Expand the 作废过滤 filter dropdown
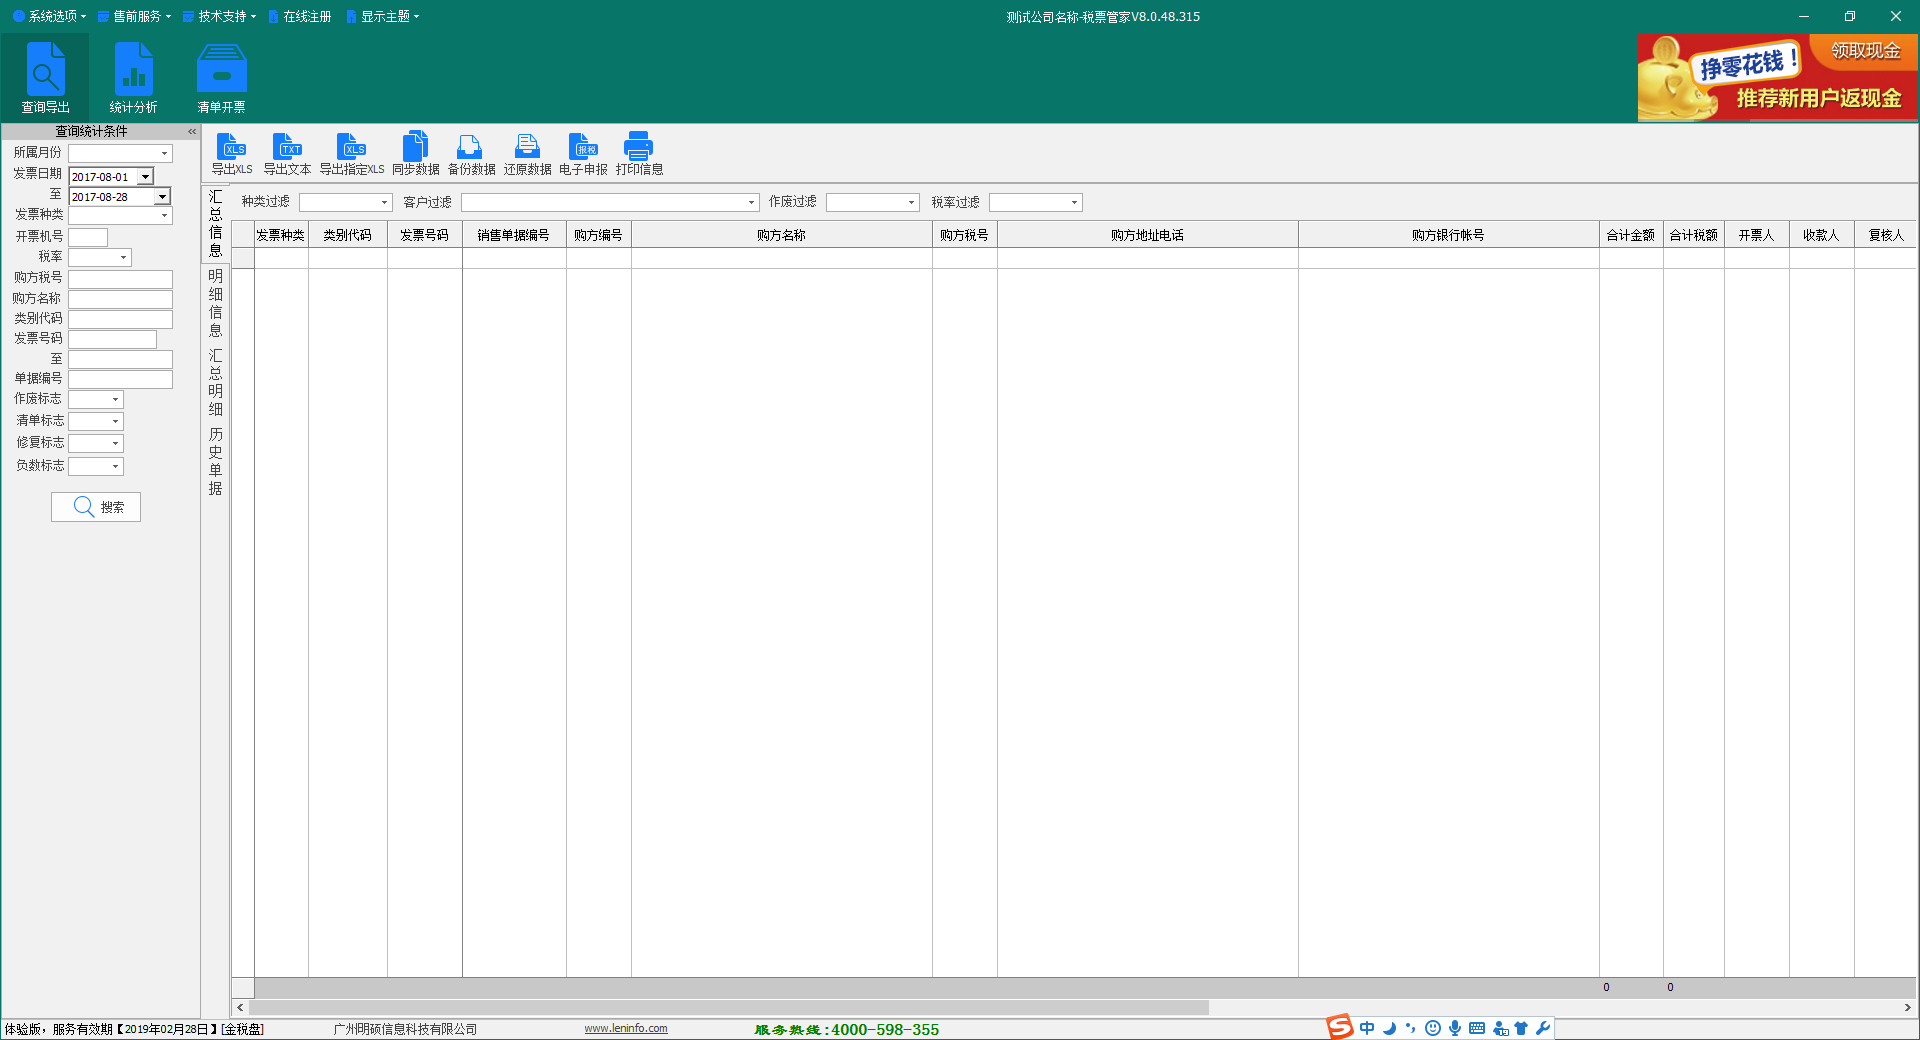The height and width of the screenshot is (1040, 1920). (911, 203)
